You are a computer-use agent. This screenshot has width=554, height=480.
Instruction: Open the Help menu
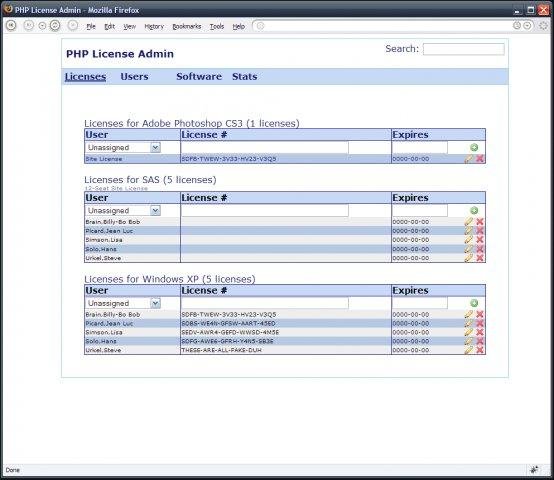coord(238,26)
